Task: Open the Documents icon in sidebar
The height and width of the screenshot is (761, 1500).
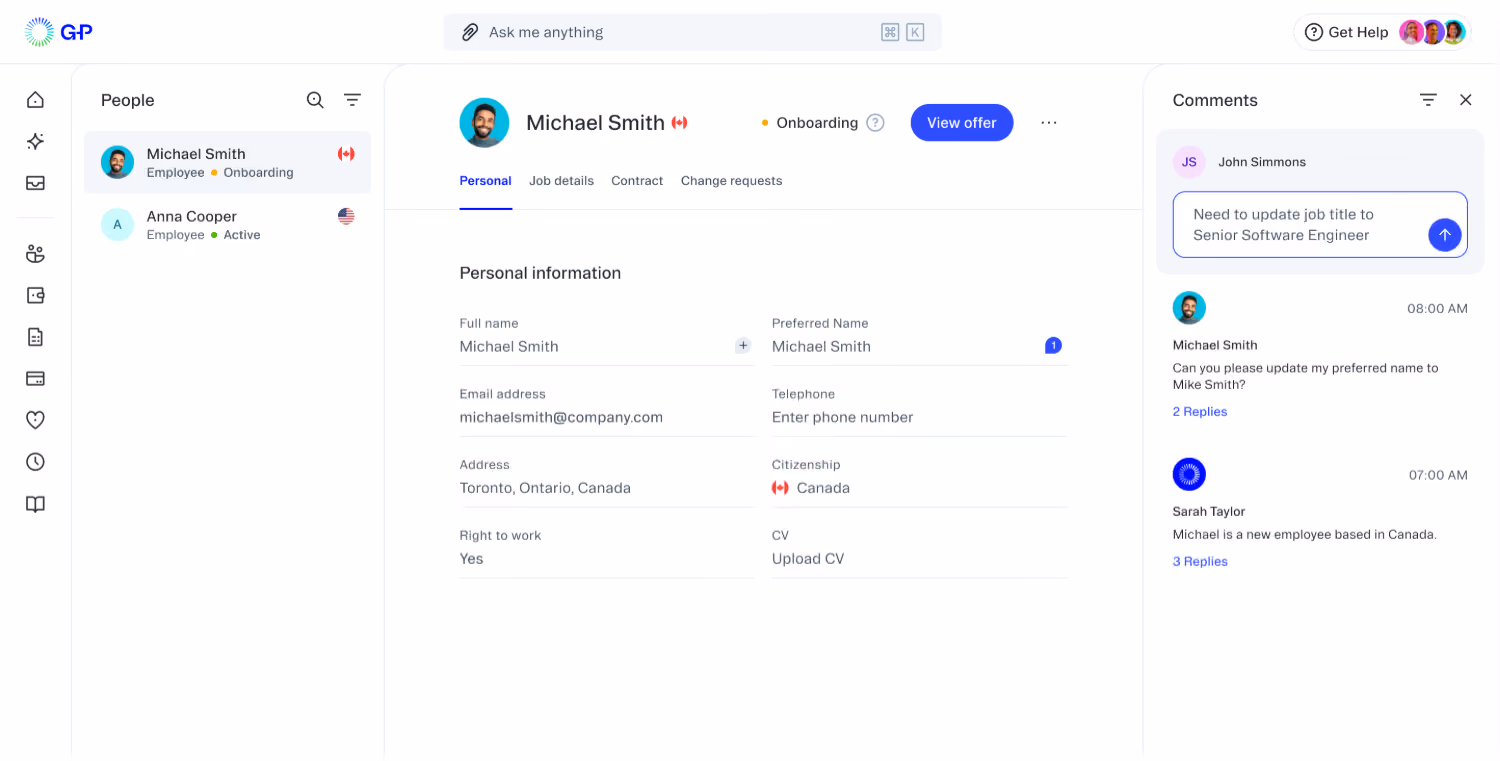Action: [35, 337]
